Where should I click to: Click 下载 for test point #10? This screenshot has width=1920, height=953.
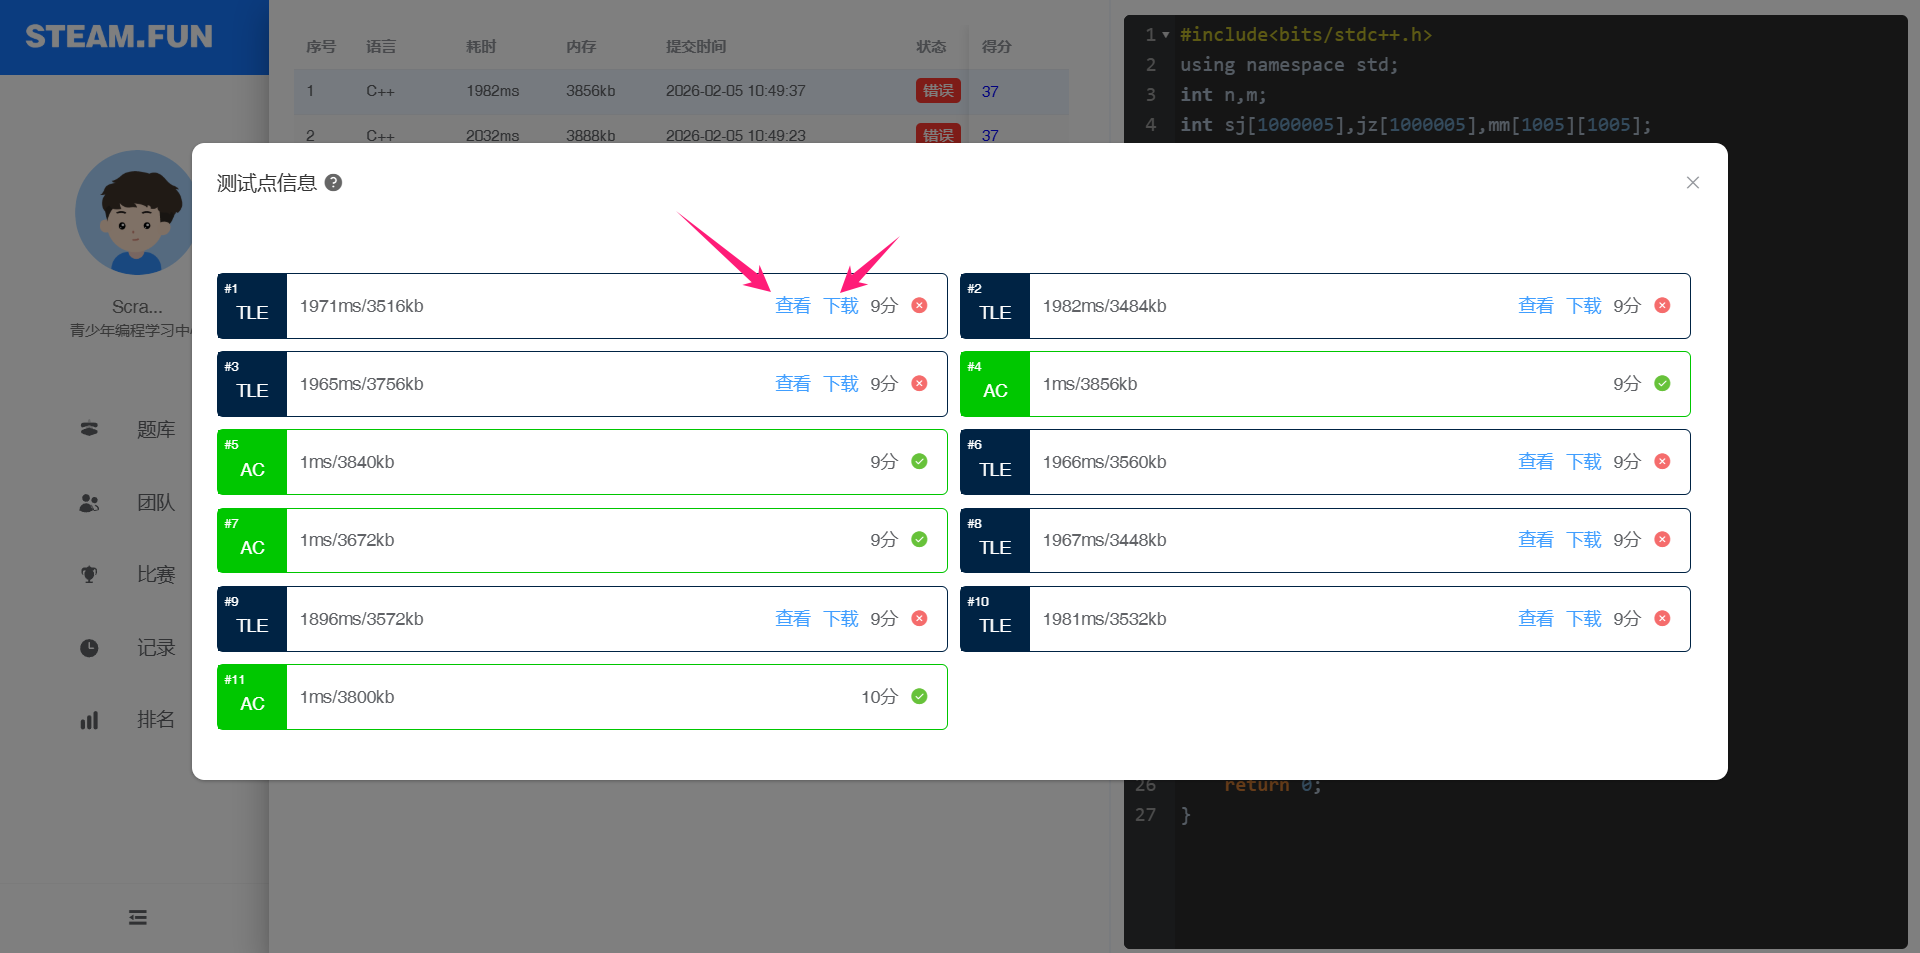click(1584, 619)
